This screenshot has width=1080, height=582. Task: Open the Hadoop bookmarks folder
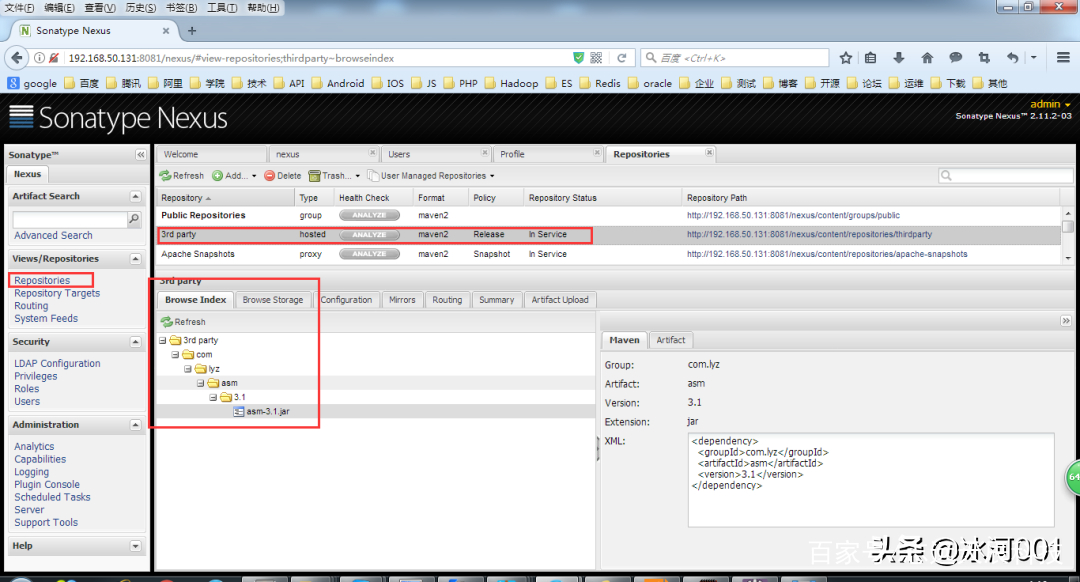pyautogui.click(x=512, y=83)
